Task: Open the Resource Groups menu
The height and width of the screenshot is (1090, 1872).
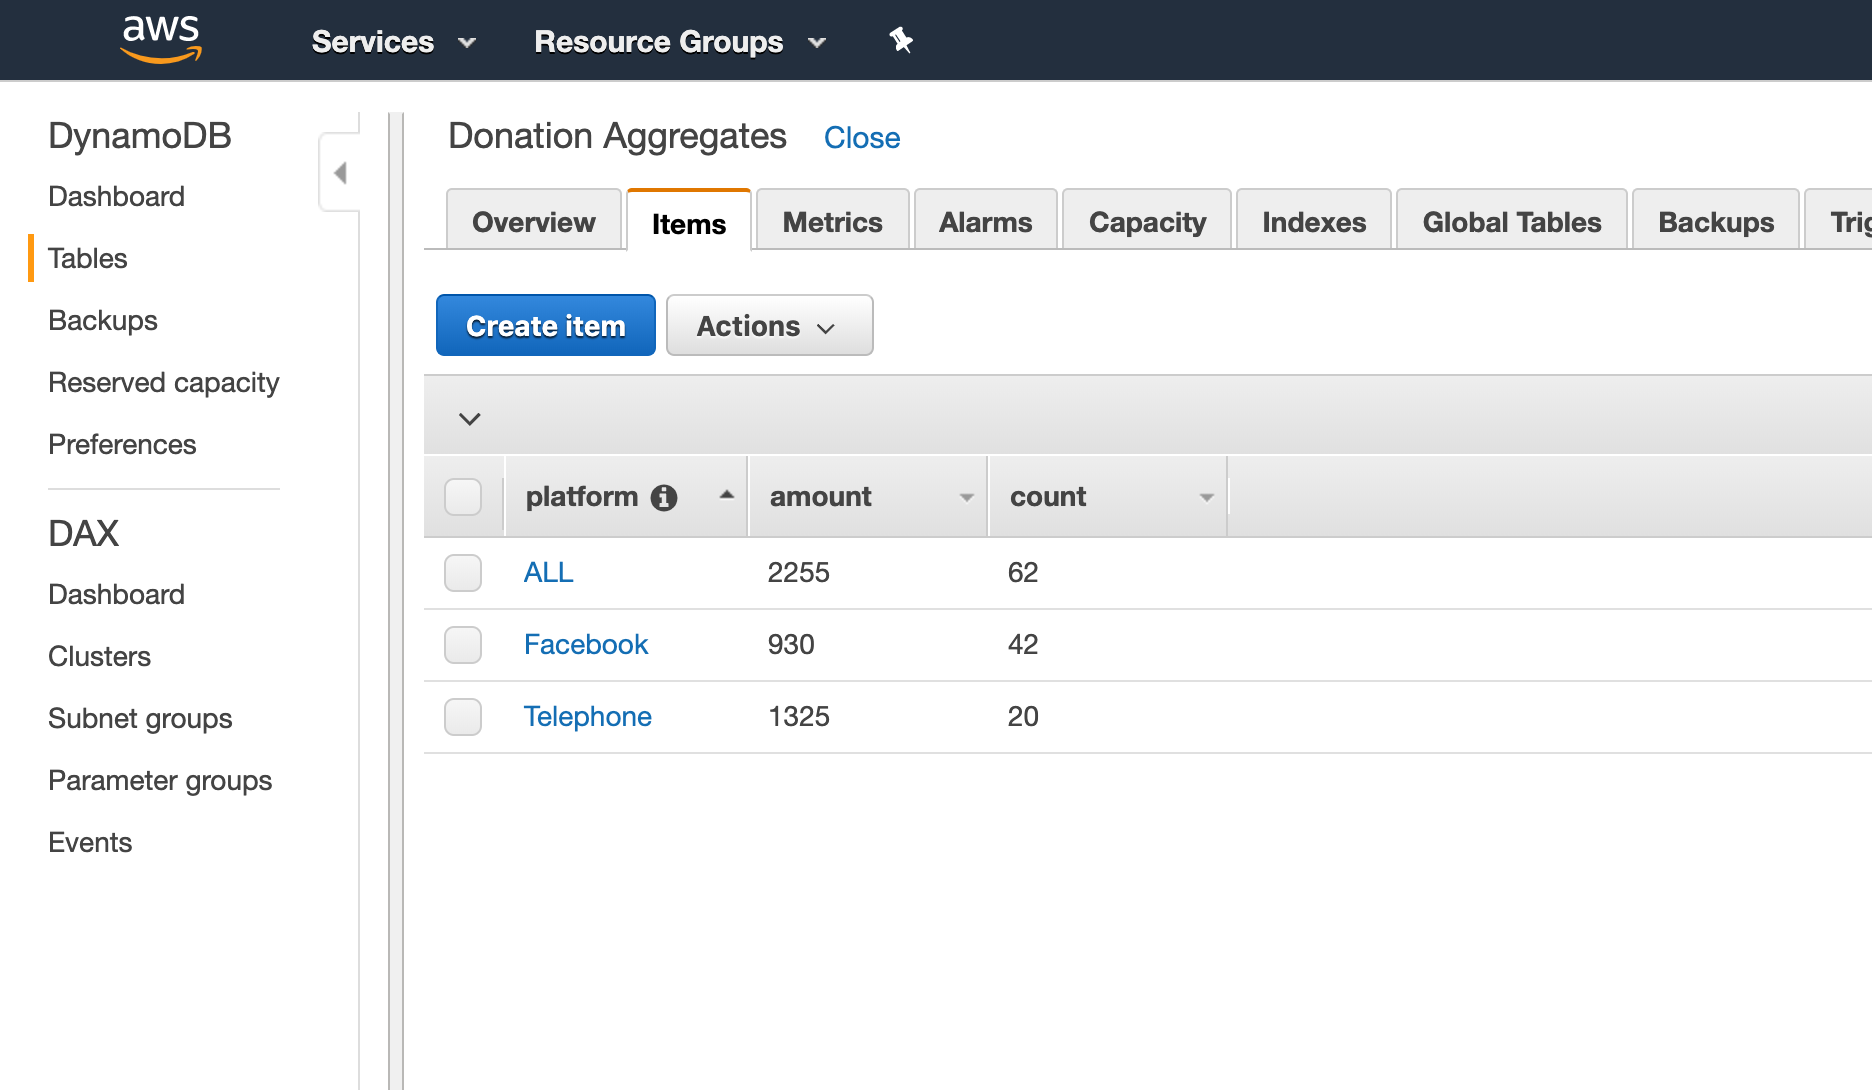Action: tap(680, 42)
